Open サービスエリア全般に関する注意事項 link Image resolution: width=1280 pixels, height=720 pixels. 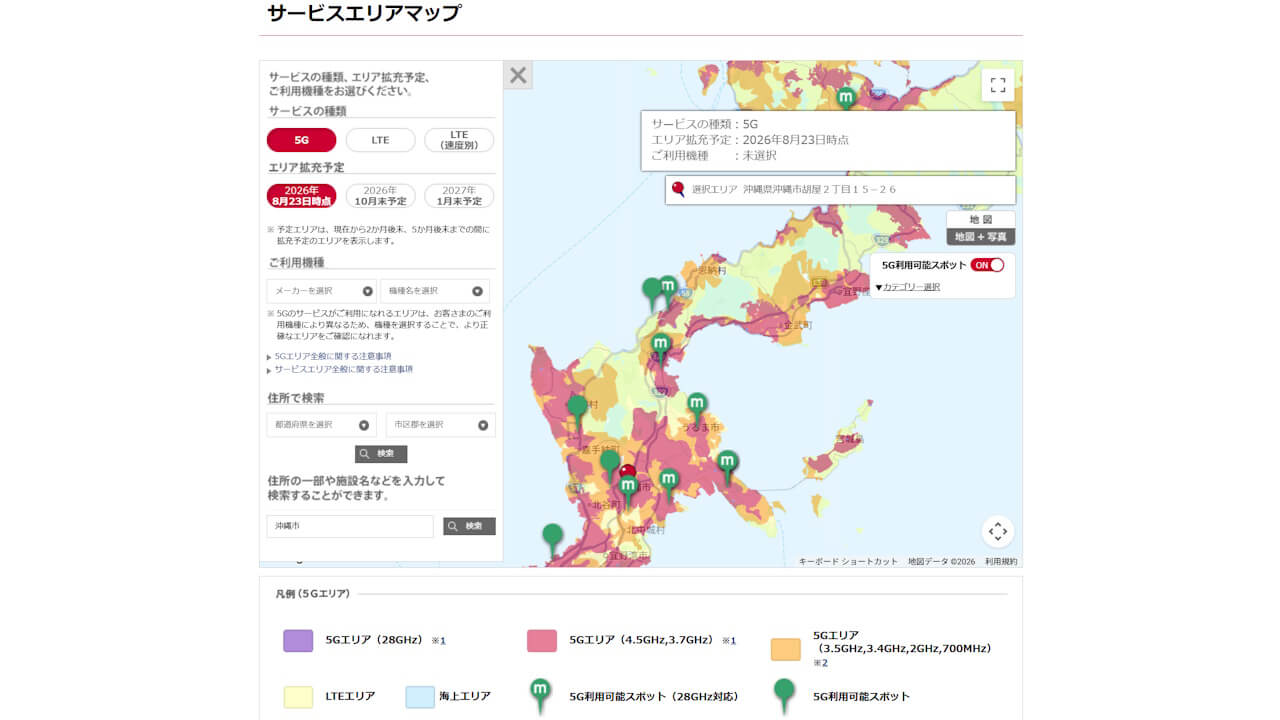(344, 369)
